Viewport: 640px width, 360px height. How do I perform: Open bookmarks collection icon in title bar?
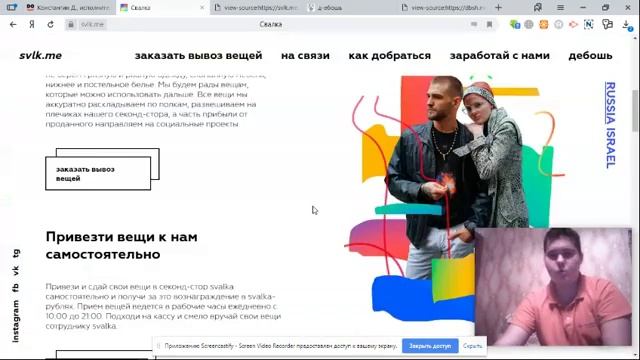coord(538,7)
